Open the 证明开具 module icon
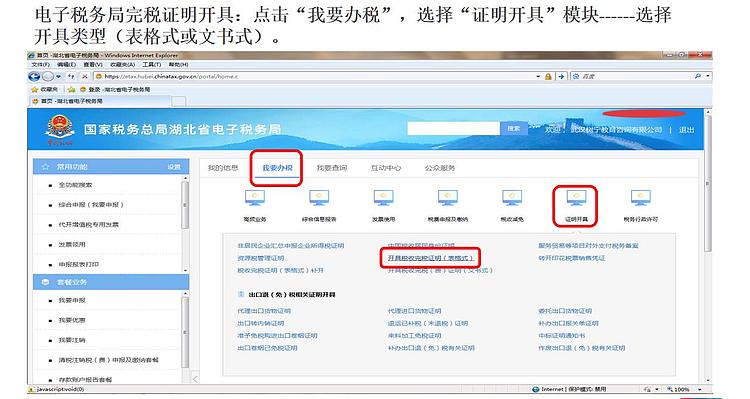The image size is (750, 399). coord(575,198)
